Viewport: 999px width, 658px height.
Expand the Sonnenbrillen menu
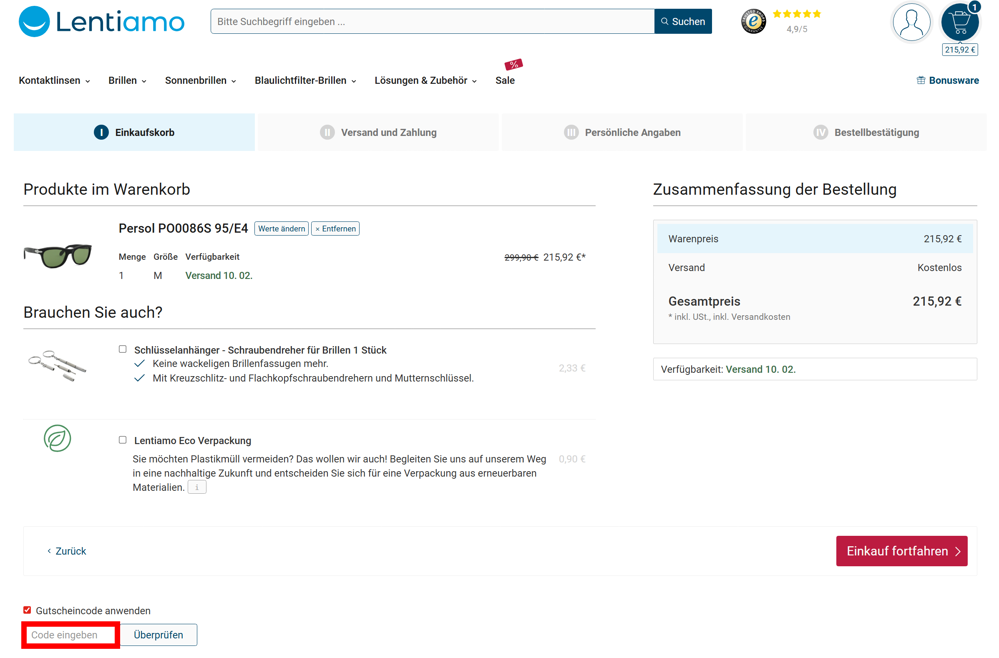point(201,80)
